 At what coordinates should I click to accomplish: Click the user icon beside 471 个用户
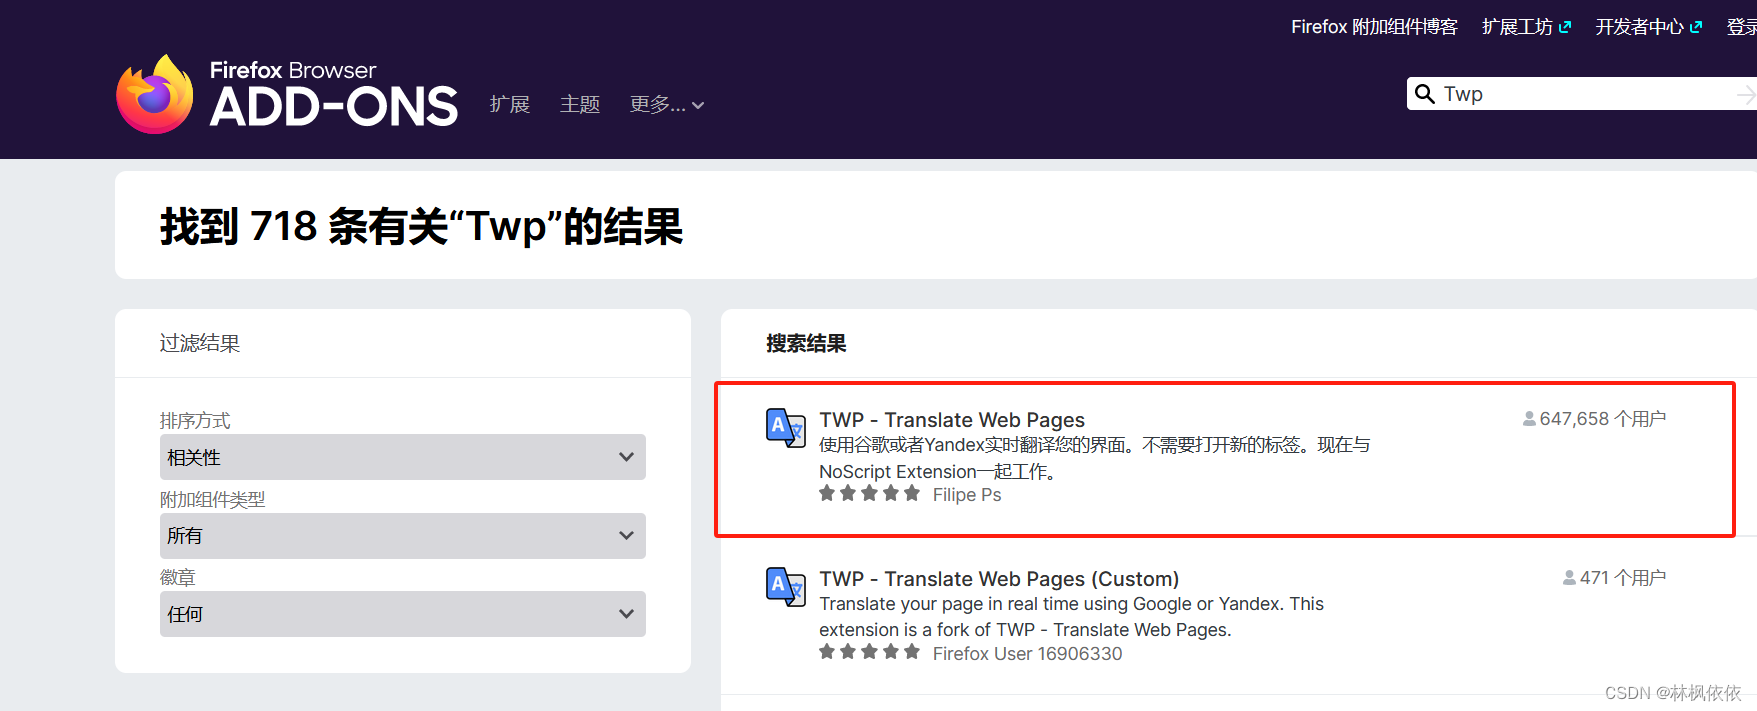pyautogui.click(x=1569, y=578)
